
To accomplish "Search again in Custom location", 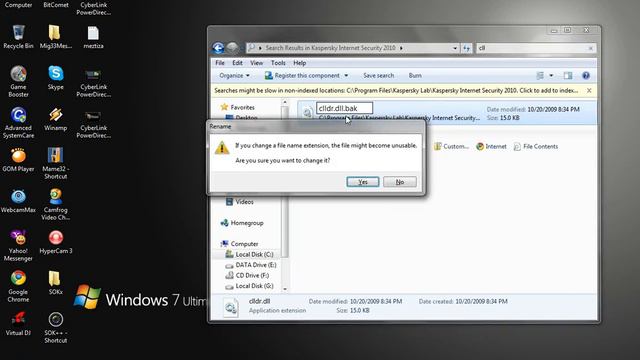I will click(451, 146).
